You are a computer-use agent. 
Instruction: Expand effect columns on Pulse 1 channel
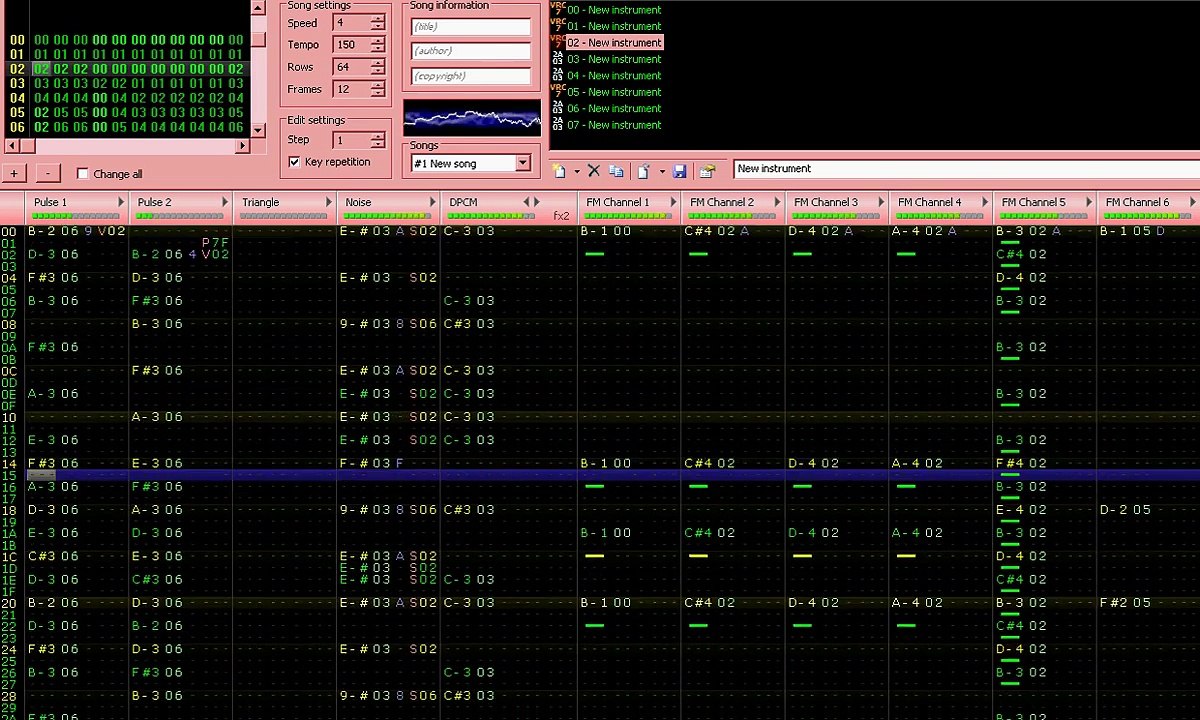122,202
